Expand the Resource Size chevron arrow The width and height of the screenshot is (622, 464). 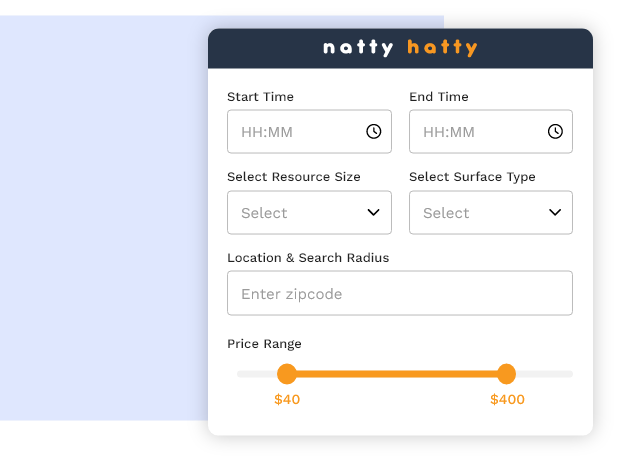pos(373,212)
